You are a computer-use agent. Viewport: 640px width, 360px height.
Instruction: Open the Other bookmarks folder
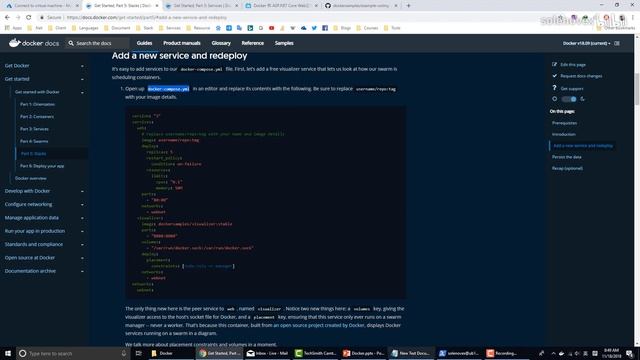[x=616, y=28]
